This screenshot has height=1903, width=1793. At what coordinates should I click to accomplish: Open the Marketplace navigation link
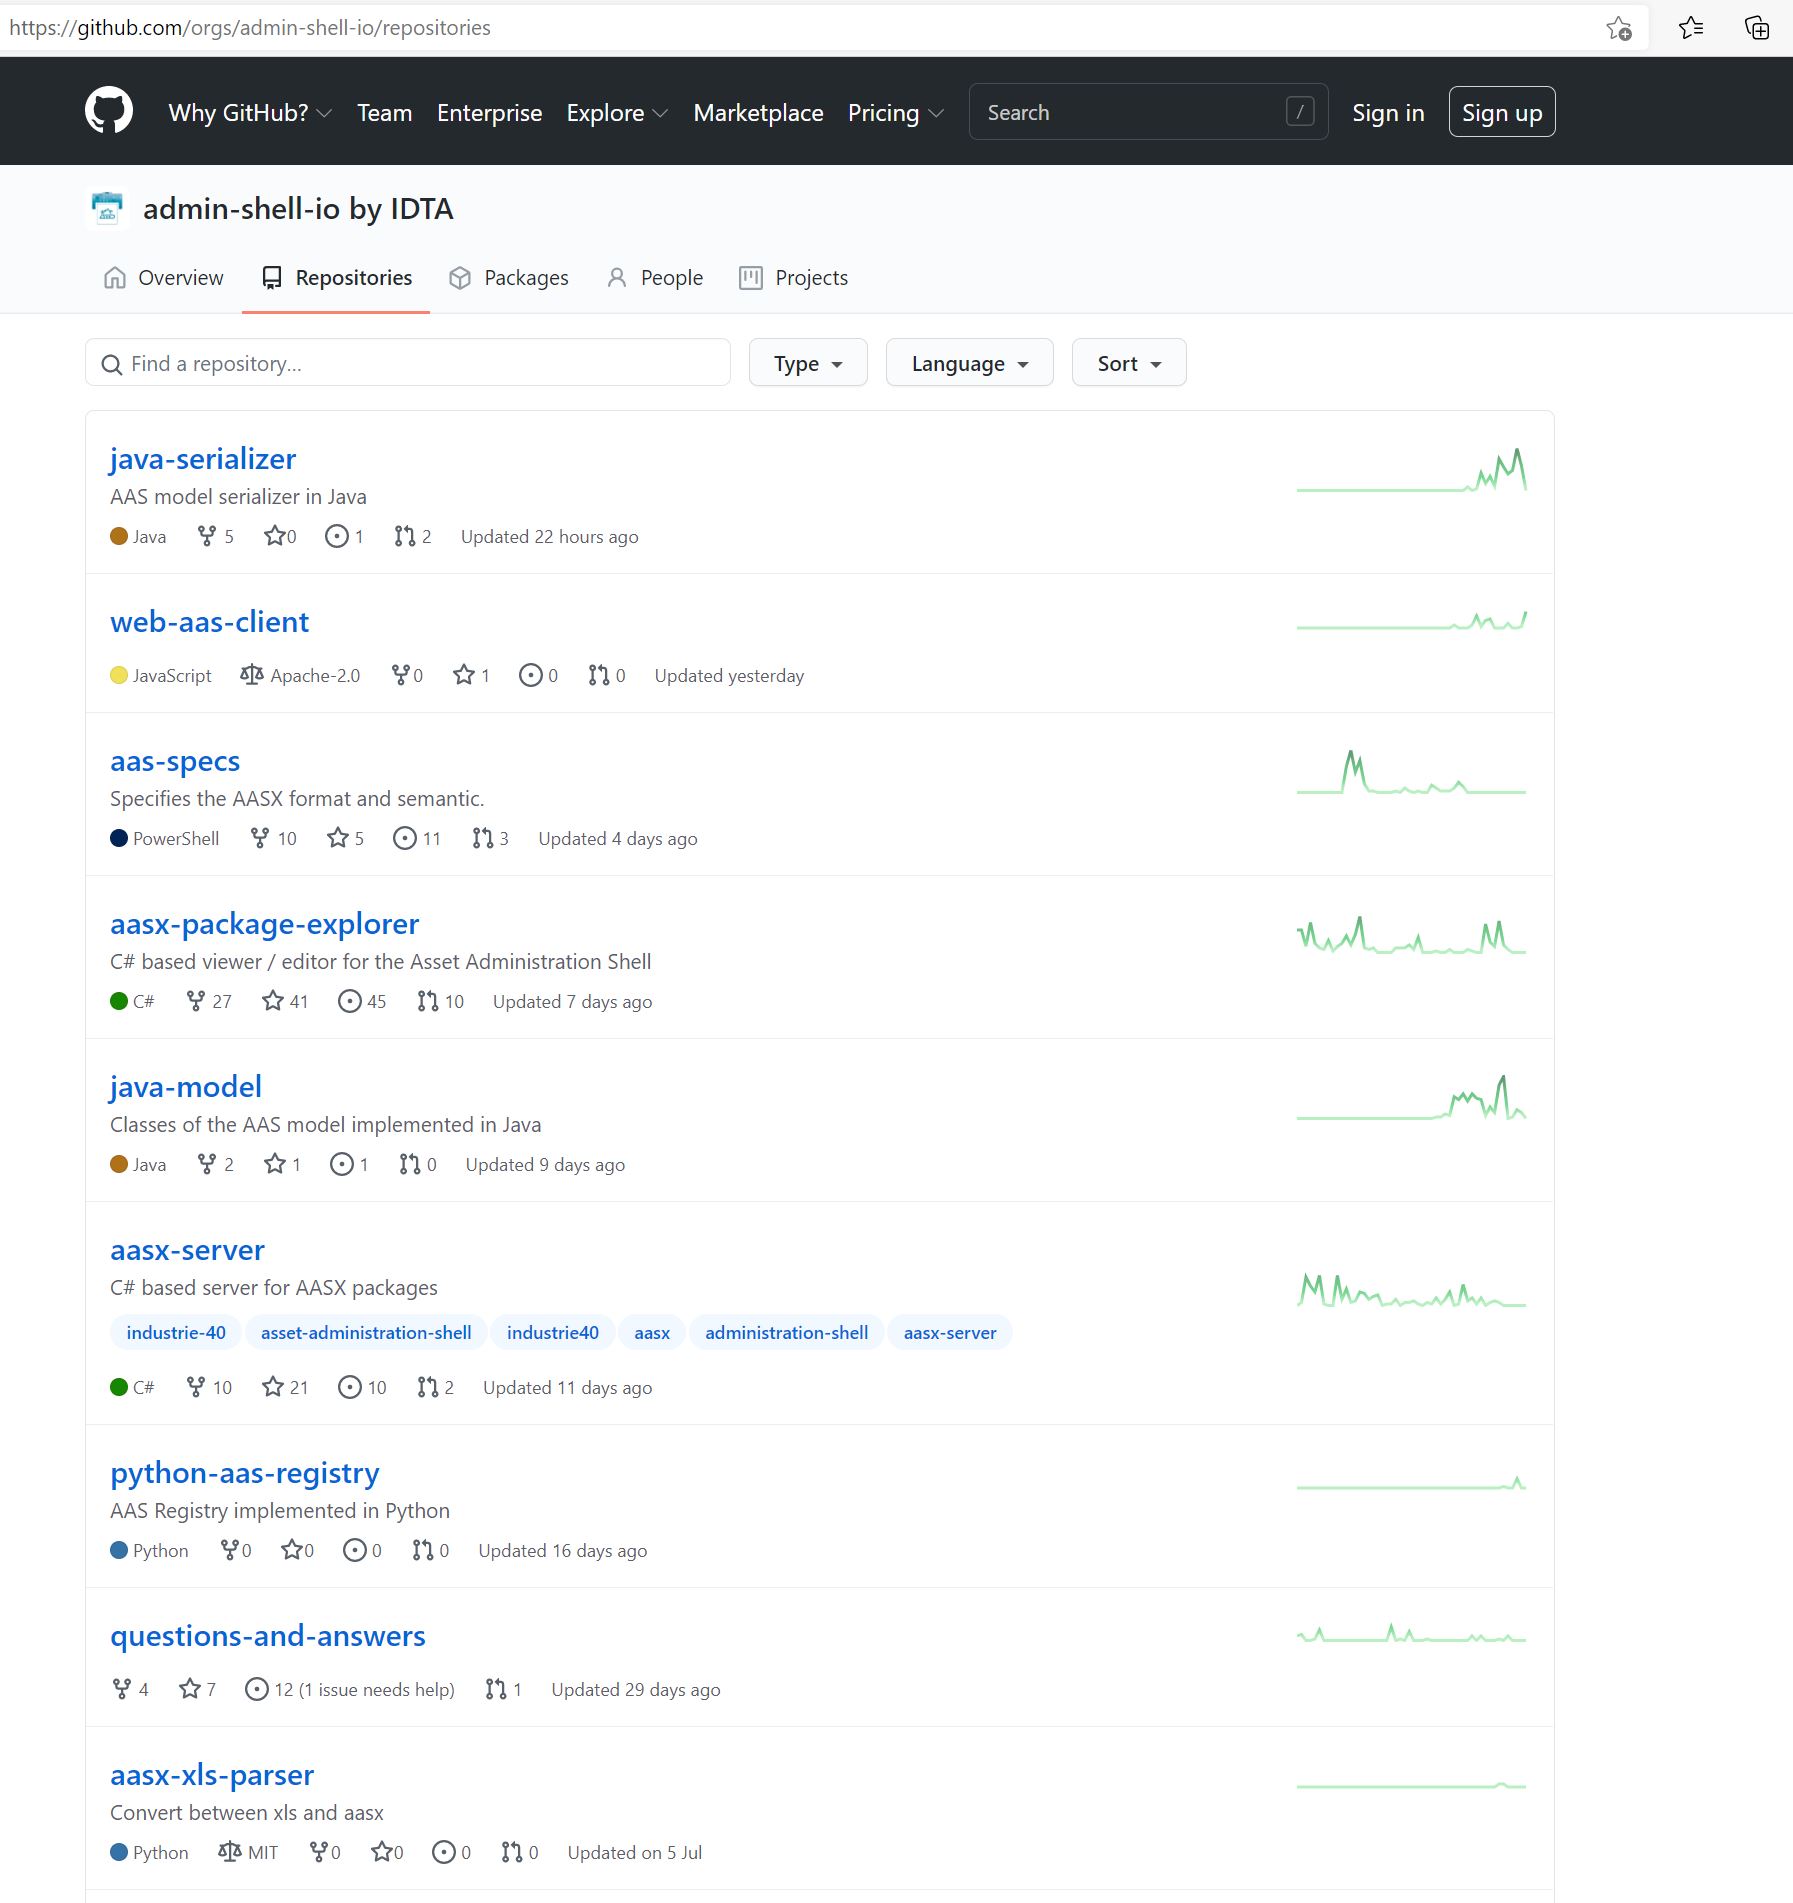click(x=759, y=113)
